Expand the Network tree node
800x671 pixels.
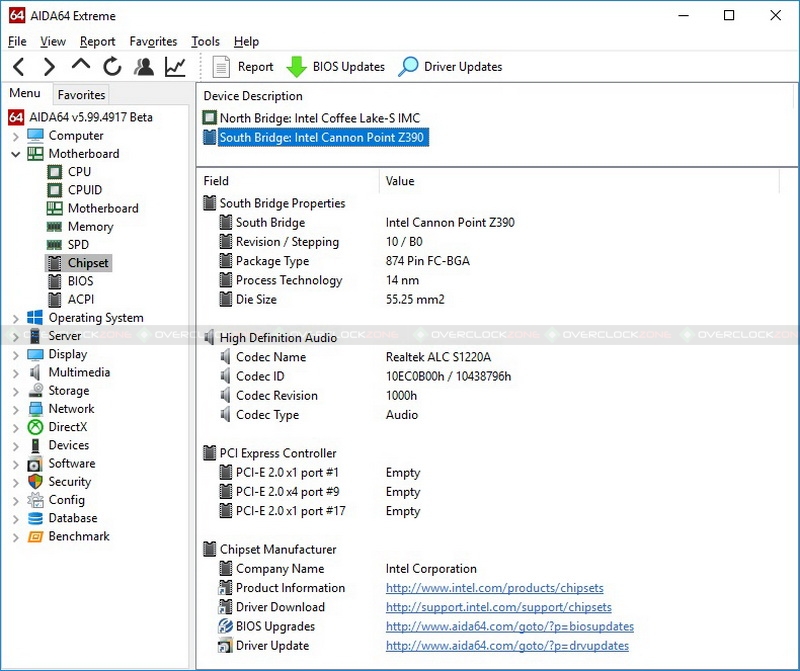click(15, 409)
